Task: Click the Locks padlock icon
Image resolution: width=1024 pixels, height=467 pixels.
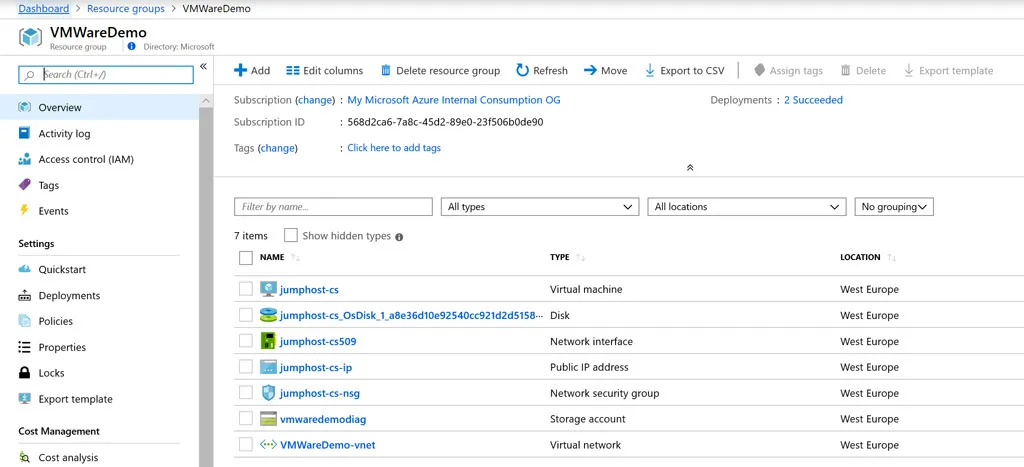Action: [x=25, y=373]
